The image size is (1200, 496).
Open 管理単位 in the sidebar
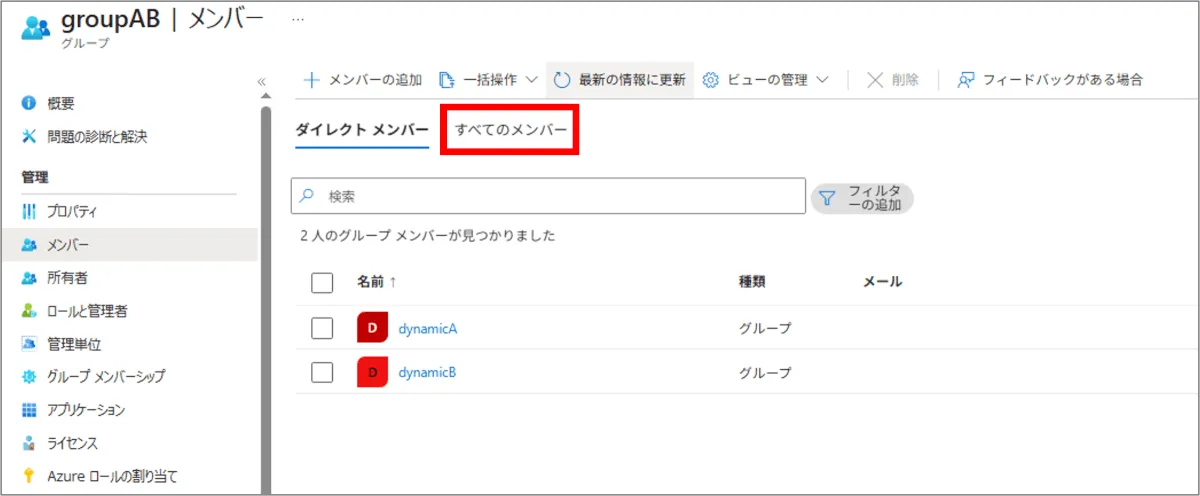74,344
